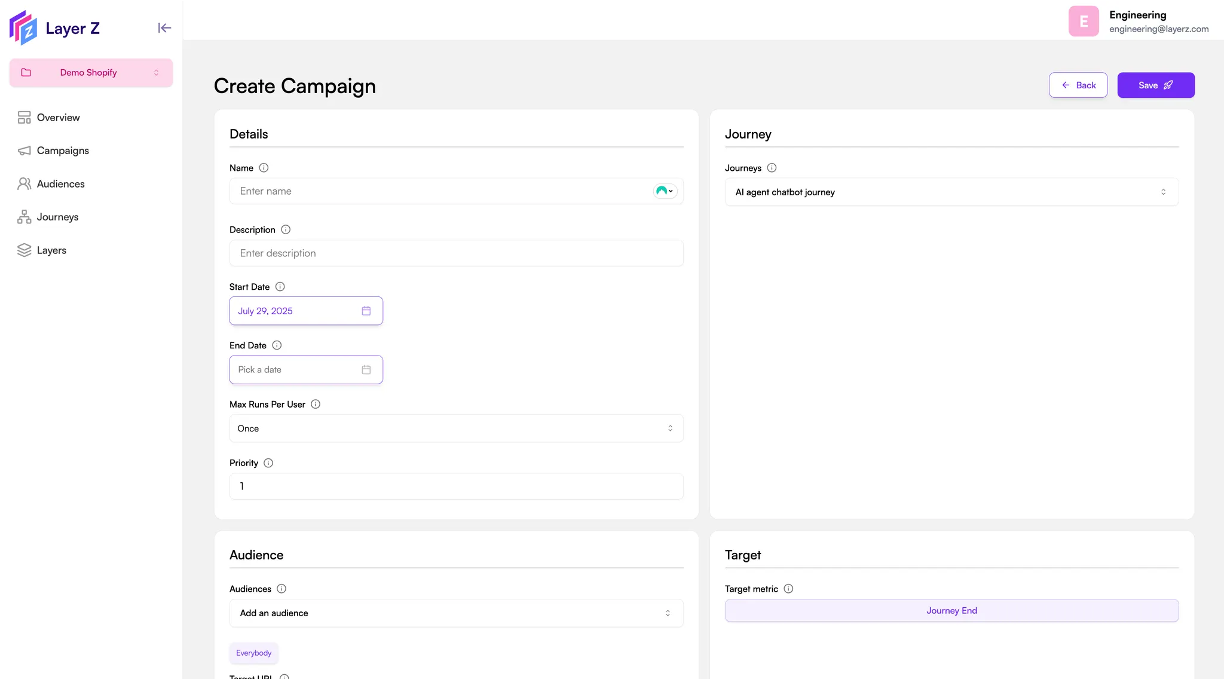Expand the Journeys selection dropdown
This screenshot has width=1224, height=680.
point(950,191)
